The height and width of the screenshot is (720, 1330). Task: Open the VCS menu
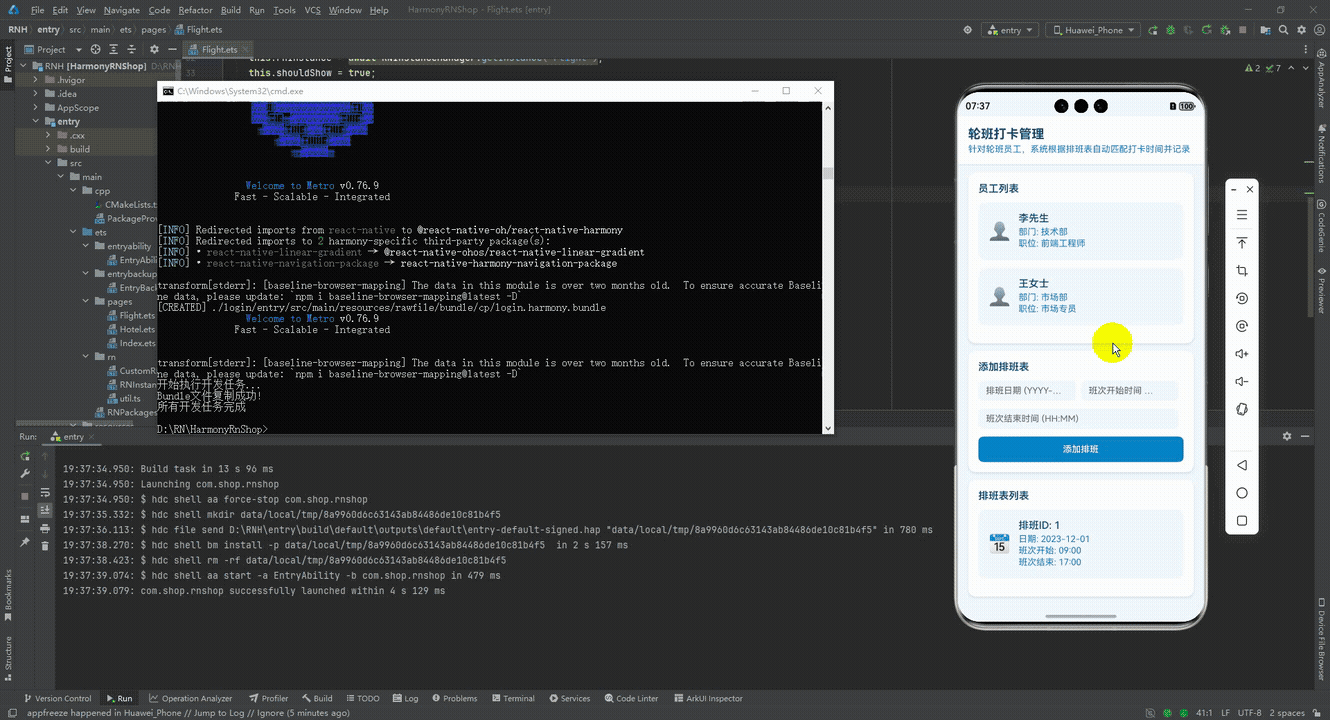click(312, 10)
